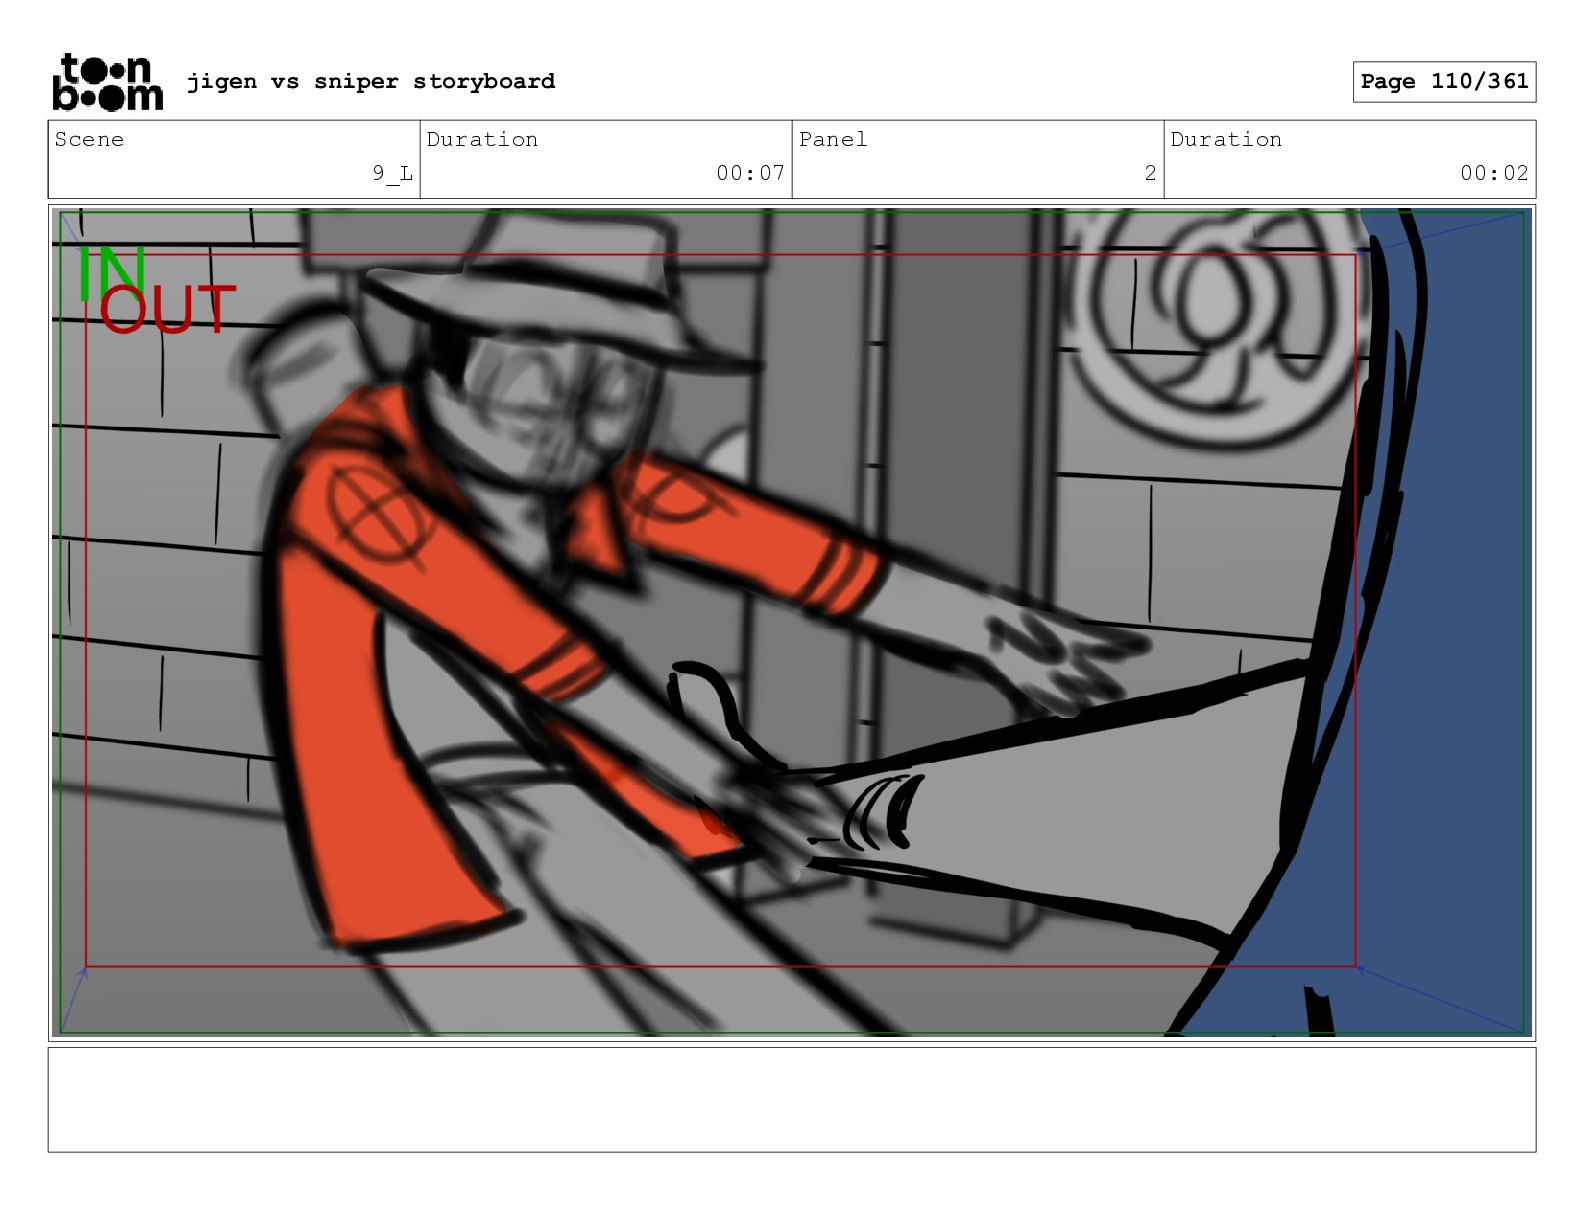Click the Duration label above 00:02

(1226, 139)
